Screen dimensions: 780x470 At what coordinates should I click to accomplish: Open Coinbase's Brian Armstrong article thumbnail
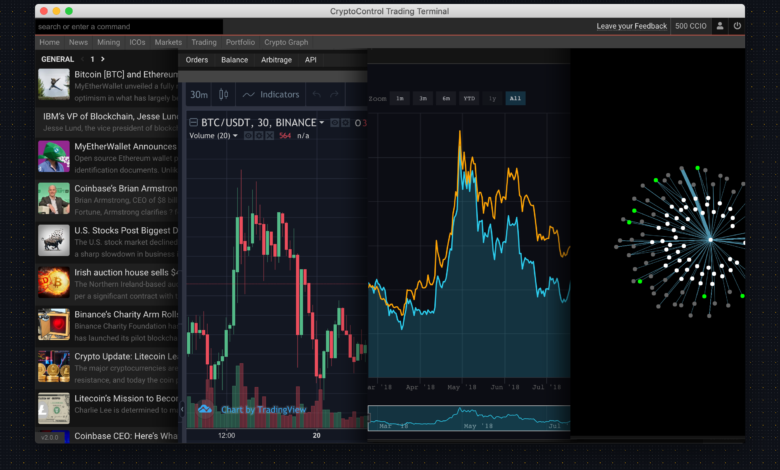click(x=54, y=198)
